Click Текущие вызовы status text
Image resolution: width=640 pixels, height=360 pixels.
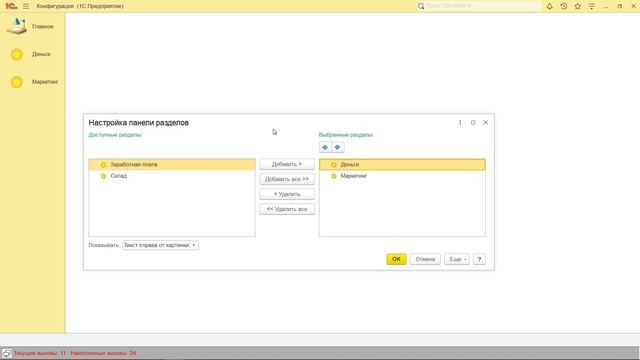pos(40,353)
